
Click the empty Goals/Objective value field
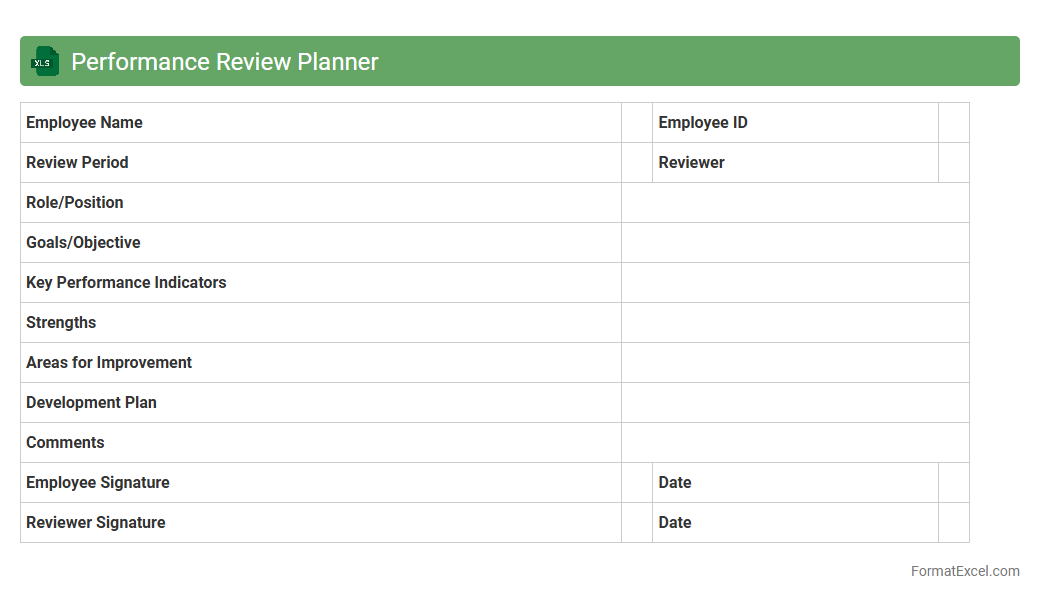point(795,243)
